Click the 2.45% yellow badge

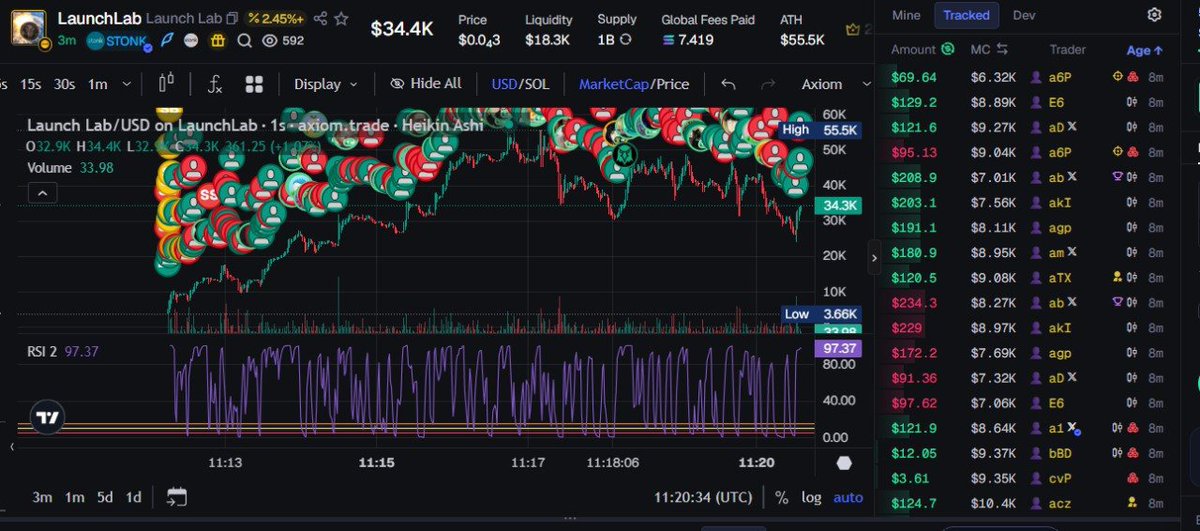pyautogui.click(x=277, y=19)
